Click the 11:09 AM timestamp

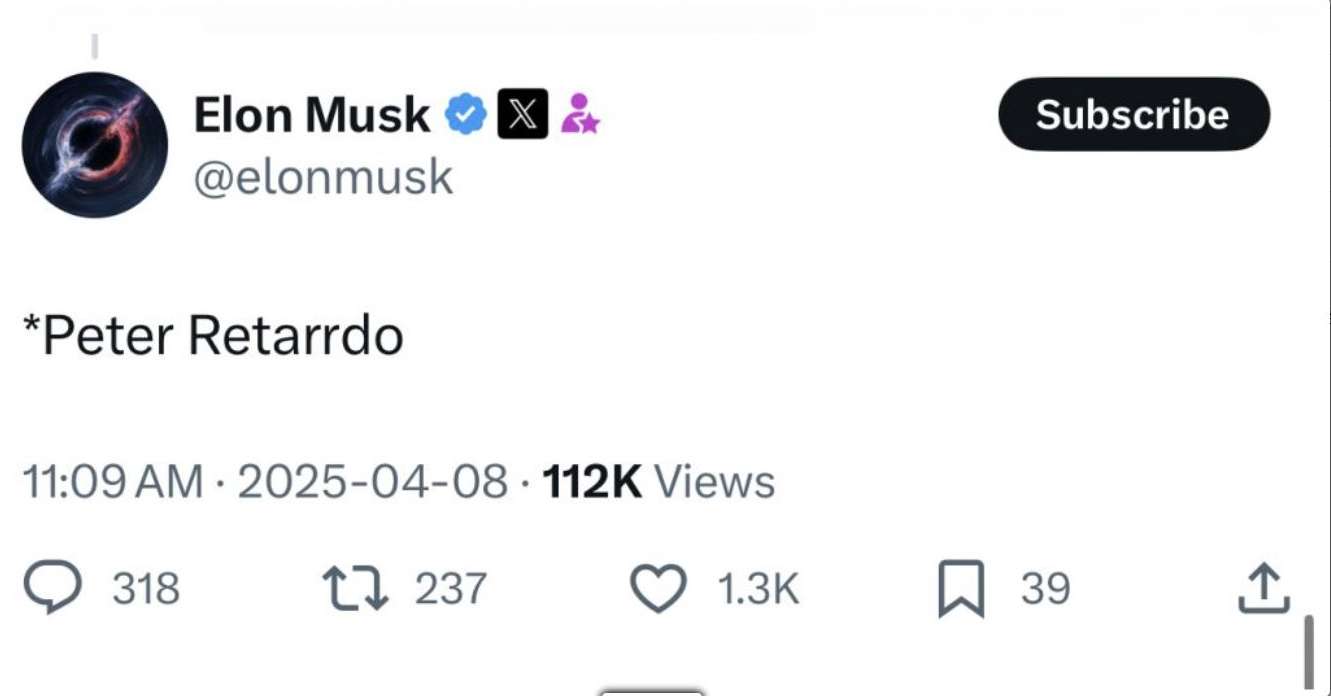pos(113,482)
